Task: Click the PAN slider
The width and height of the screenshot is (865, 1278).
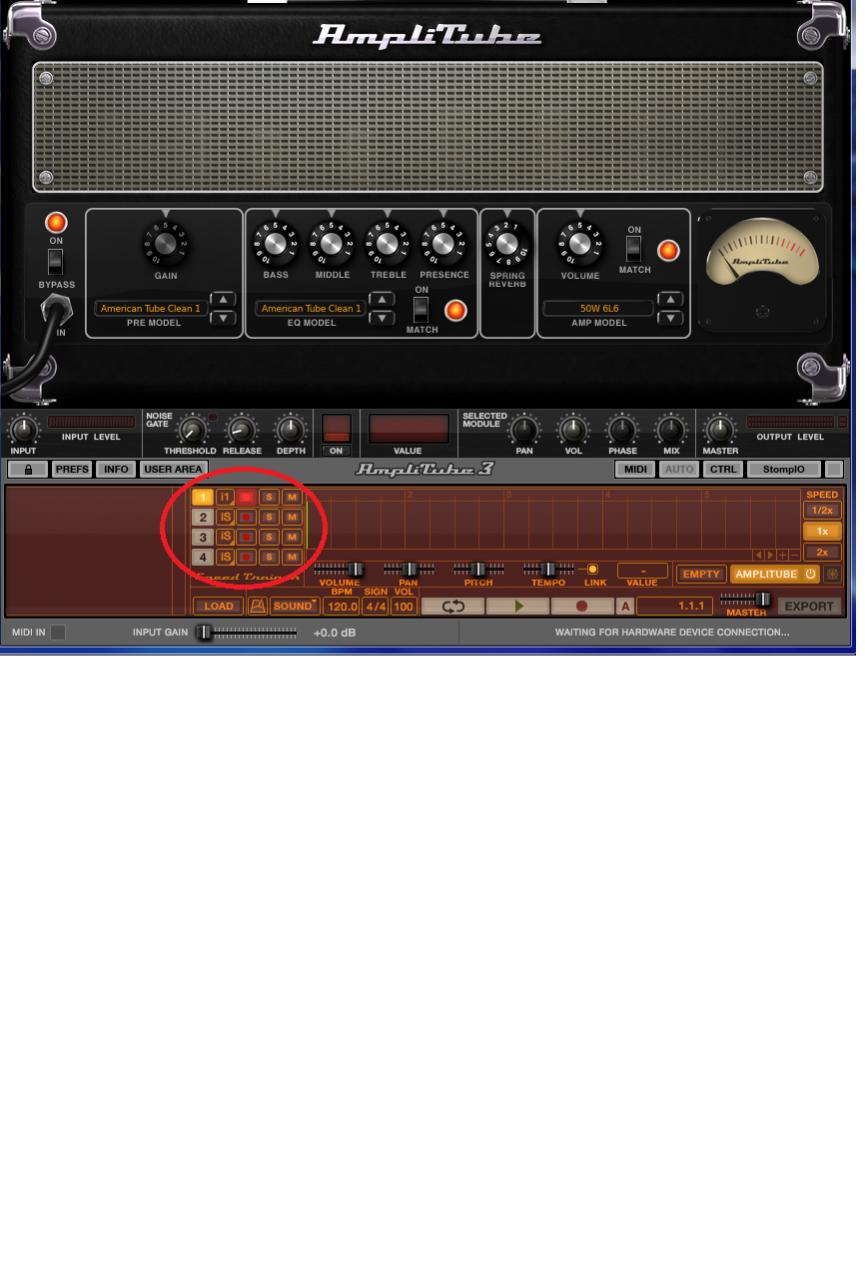Action: [x=409, y=569]
